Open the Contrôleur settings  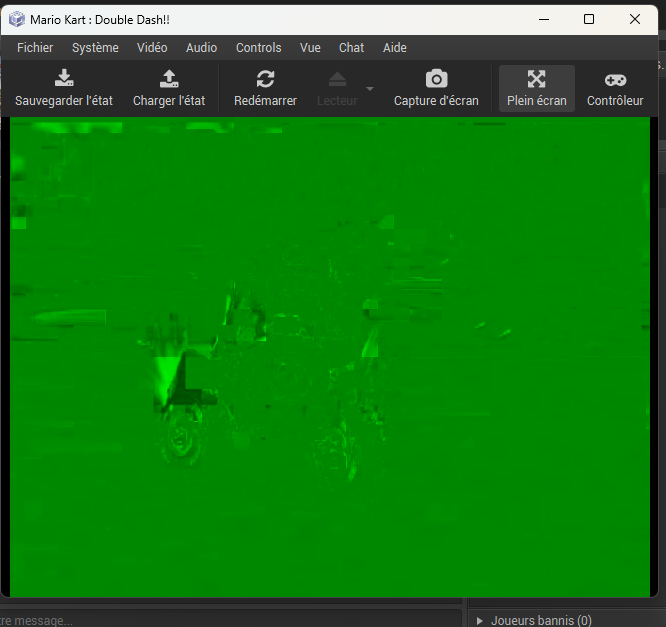[615, 88]
